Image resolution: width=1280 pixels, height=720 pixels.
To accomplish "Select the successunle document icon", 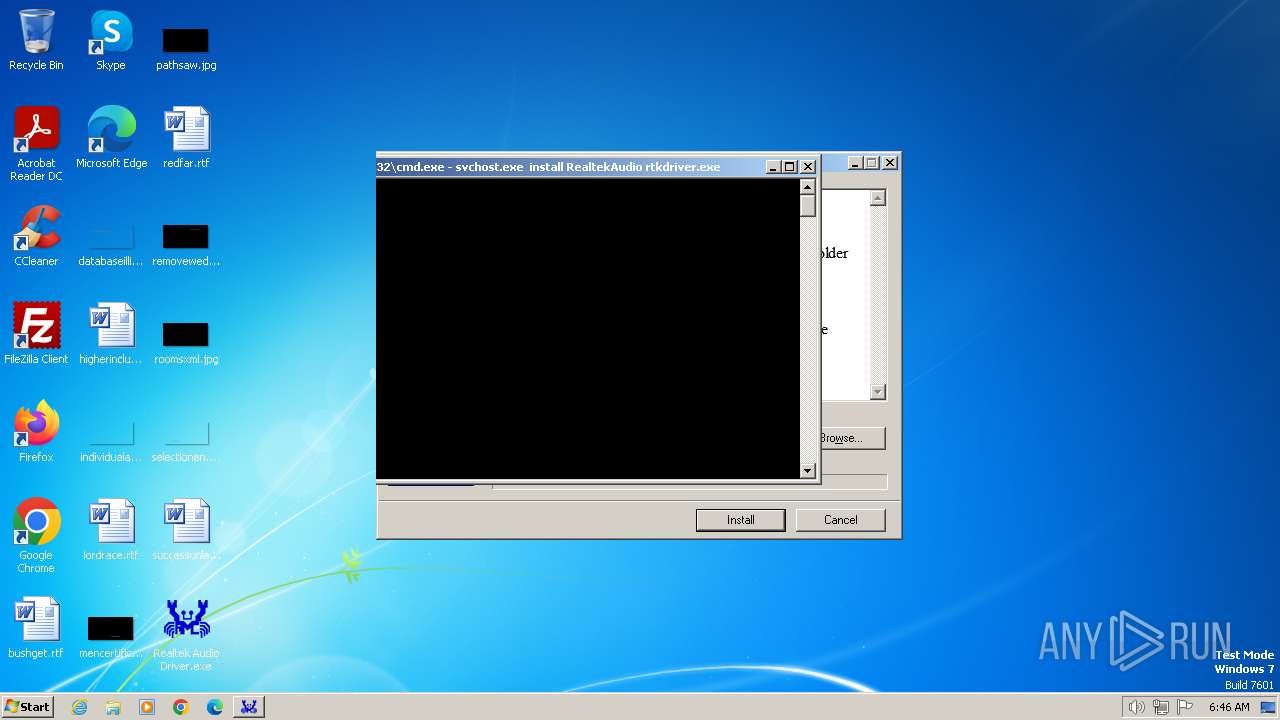I will (186, 530).
